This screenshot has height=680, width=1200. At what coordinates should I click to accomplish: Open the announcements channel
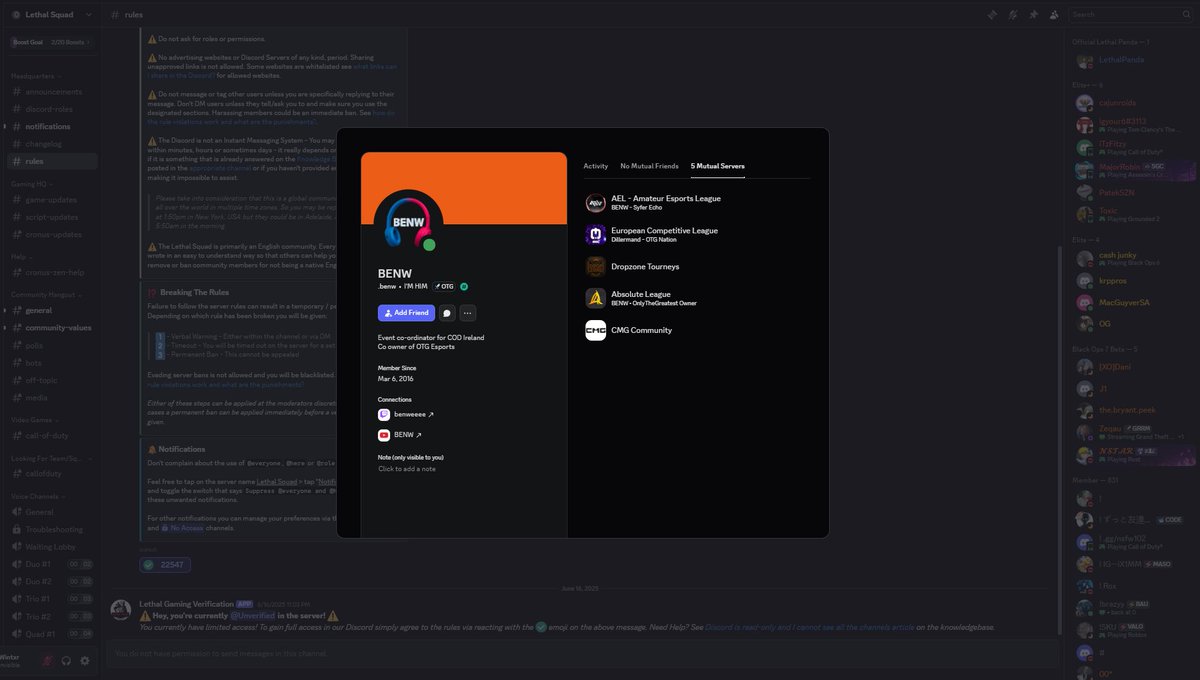(53, 92)
